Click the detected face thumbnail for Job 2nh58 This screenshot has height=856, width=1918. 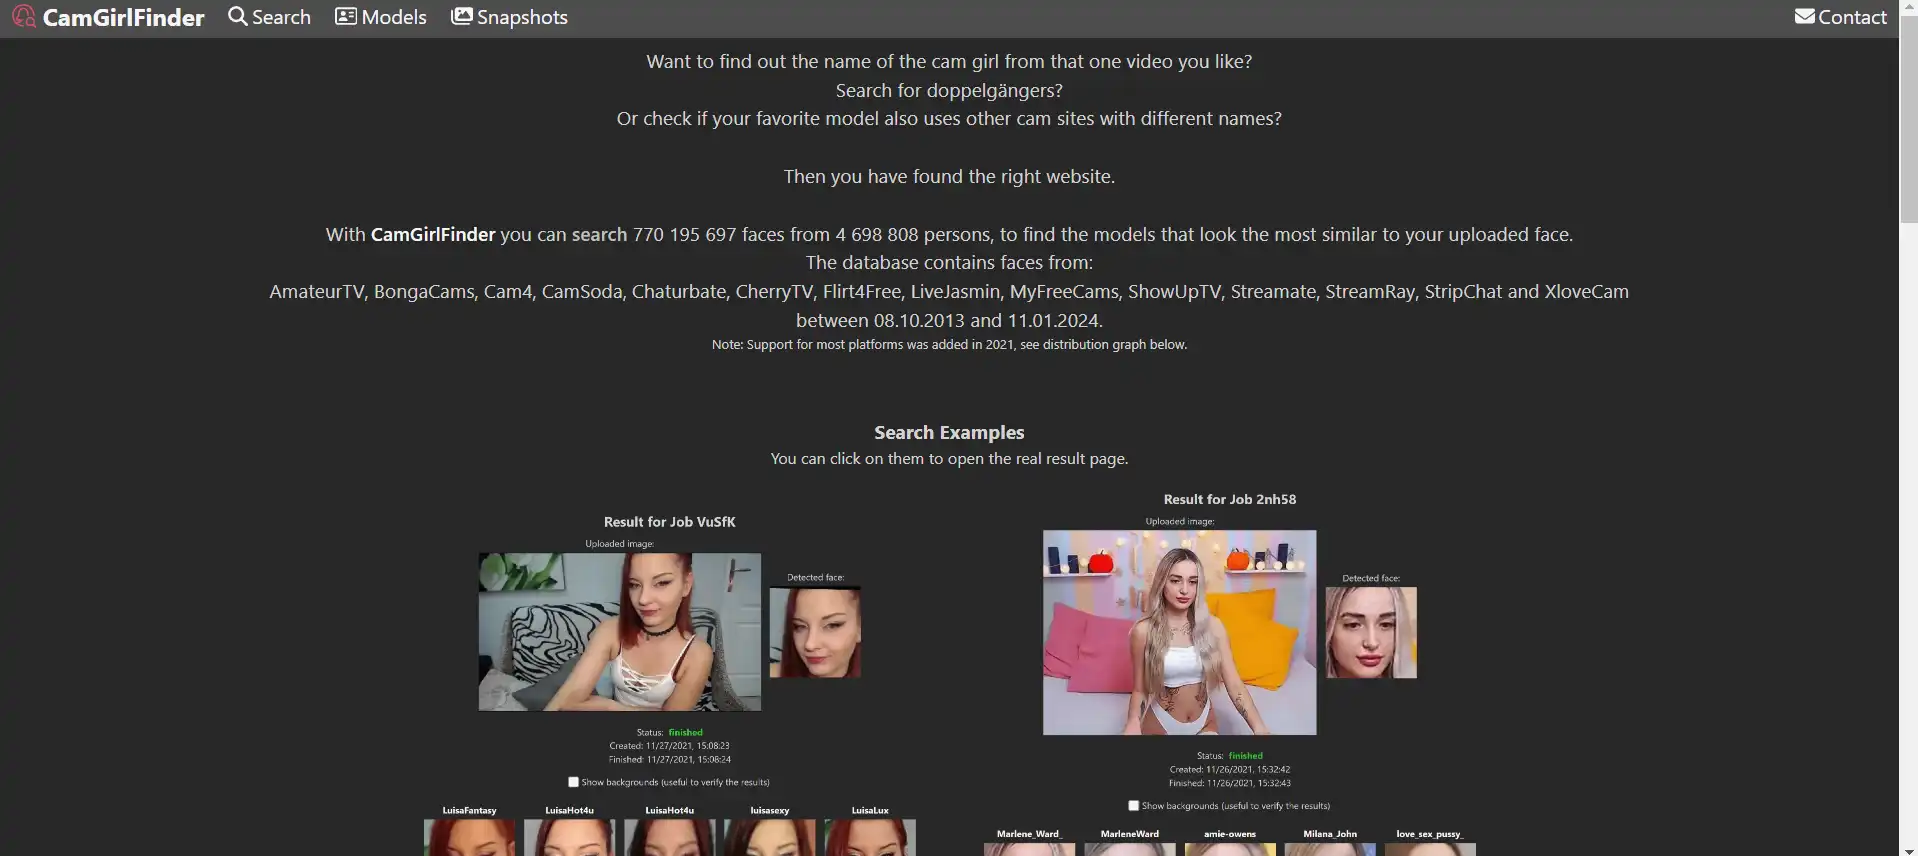point(1371,632)
